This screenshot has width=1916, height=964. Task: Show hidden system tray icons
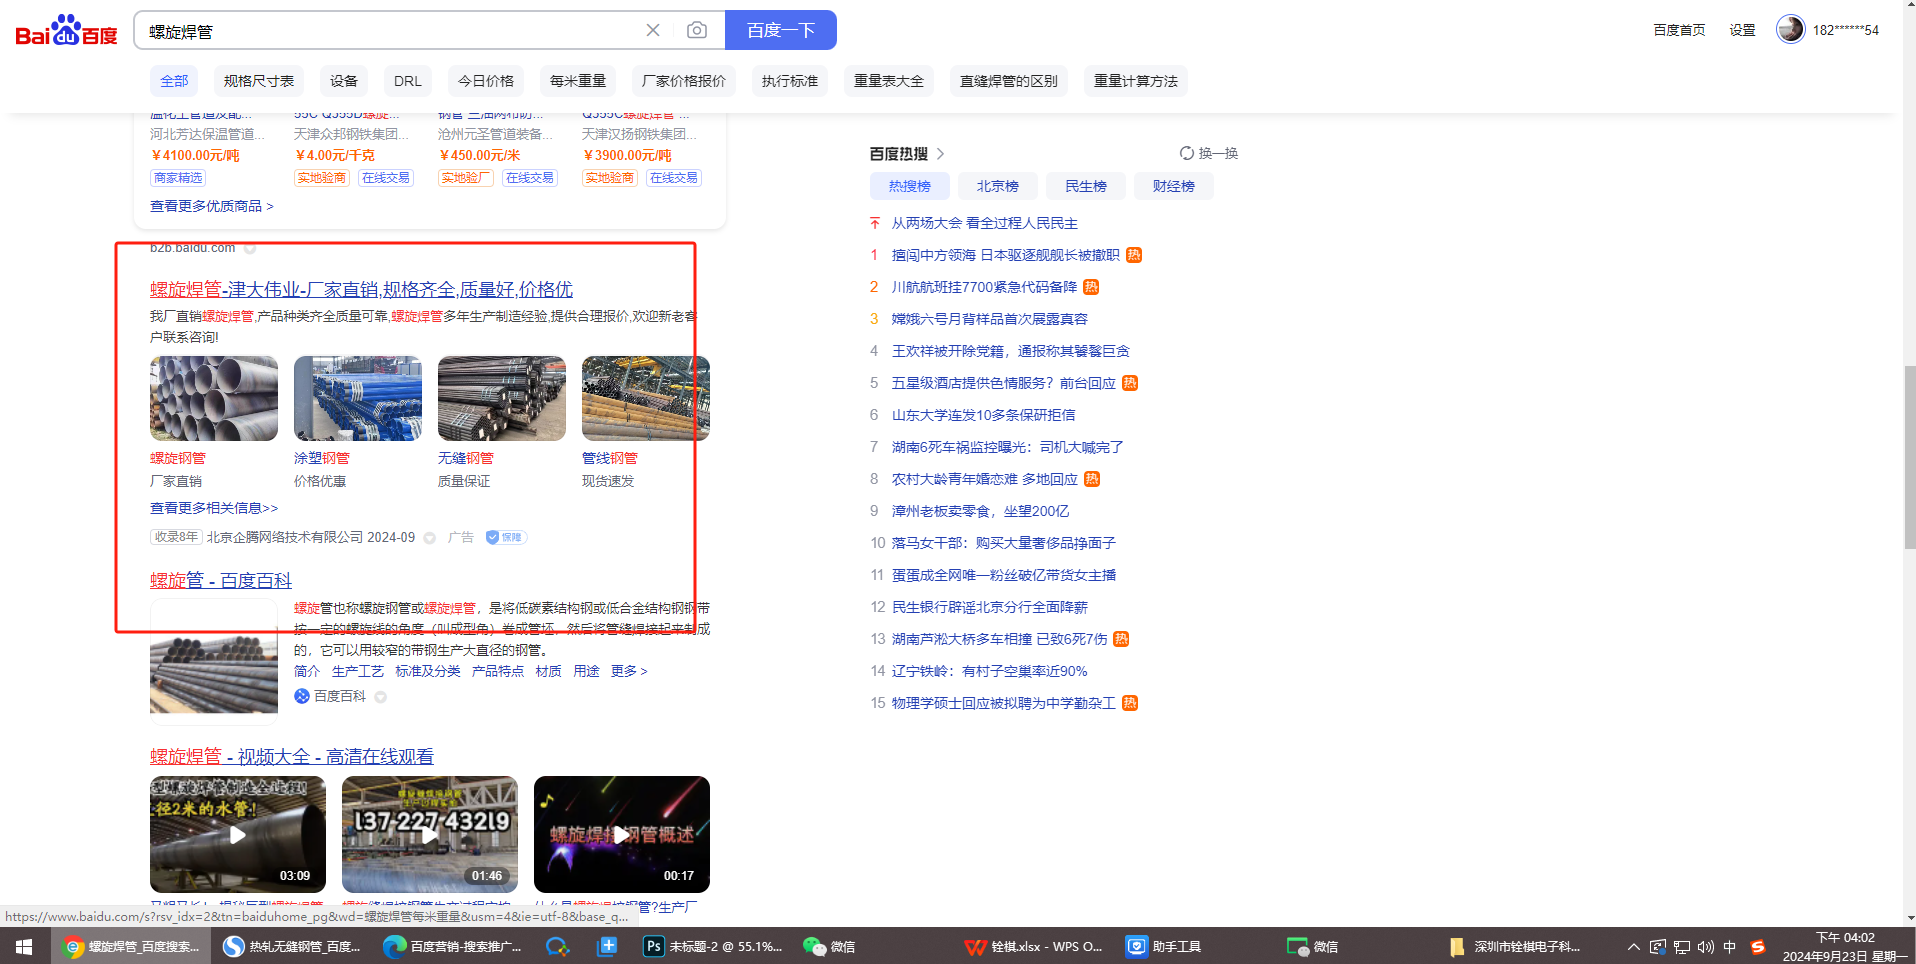[1633, 946]
